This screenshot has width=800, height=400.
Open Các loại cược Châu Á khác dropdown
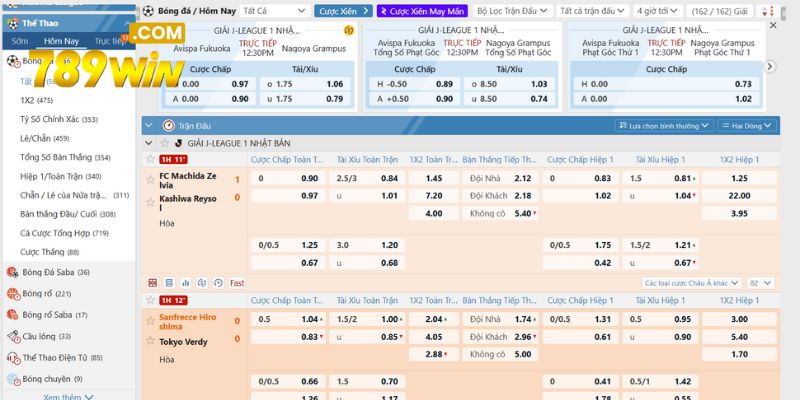(x=691, y=283)
